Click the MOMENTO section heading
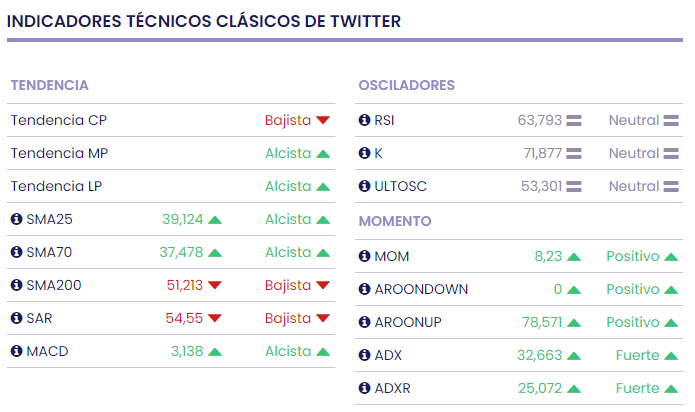Screen dimensions: 695x412 tap(395, 221)
